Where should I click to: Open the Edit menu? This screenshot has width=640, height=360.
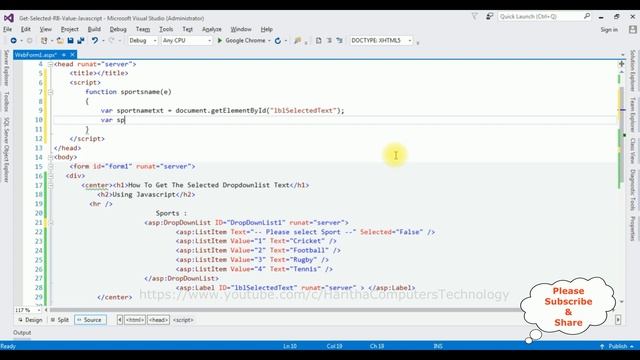tap(26, 29)
